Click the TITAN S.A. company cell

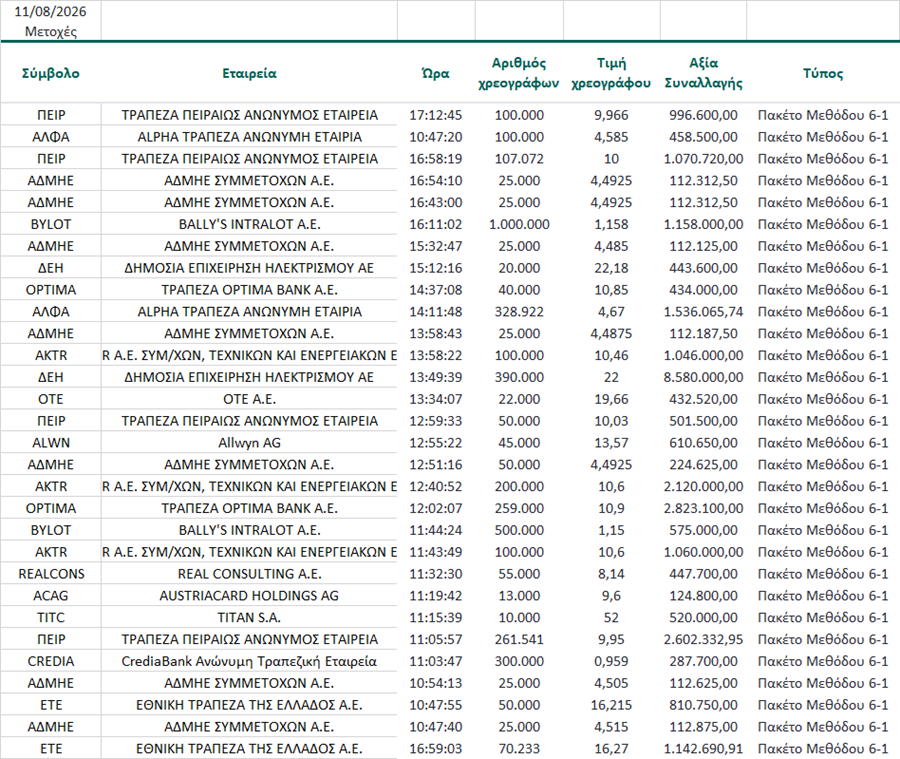click(x=249, y=617)
